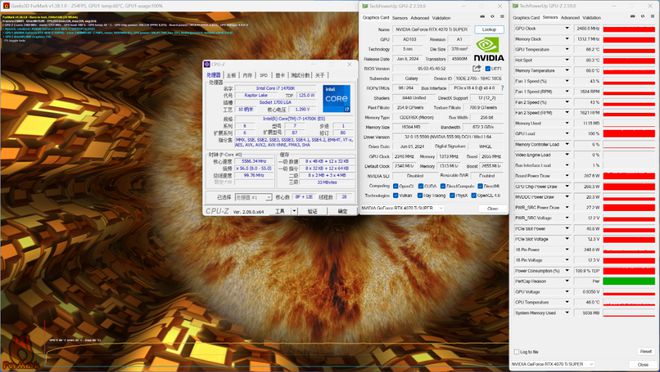Click the green PerfCap Reason bar
Screen dimensions: 660x372
pos(629,281)
